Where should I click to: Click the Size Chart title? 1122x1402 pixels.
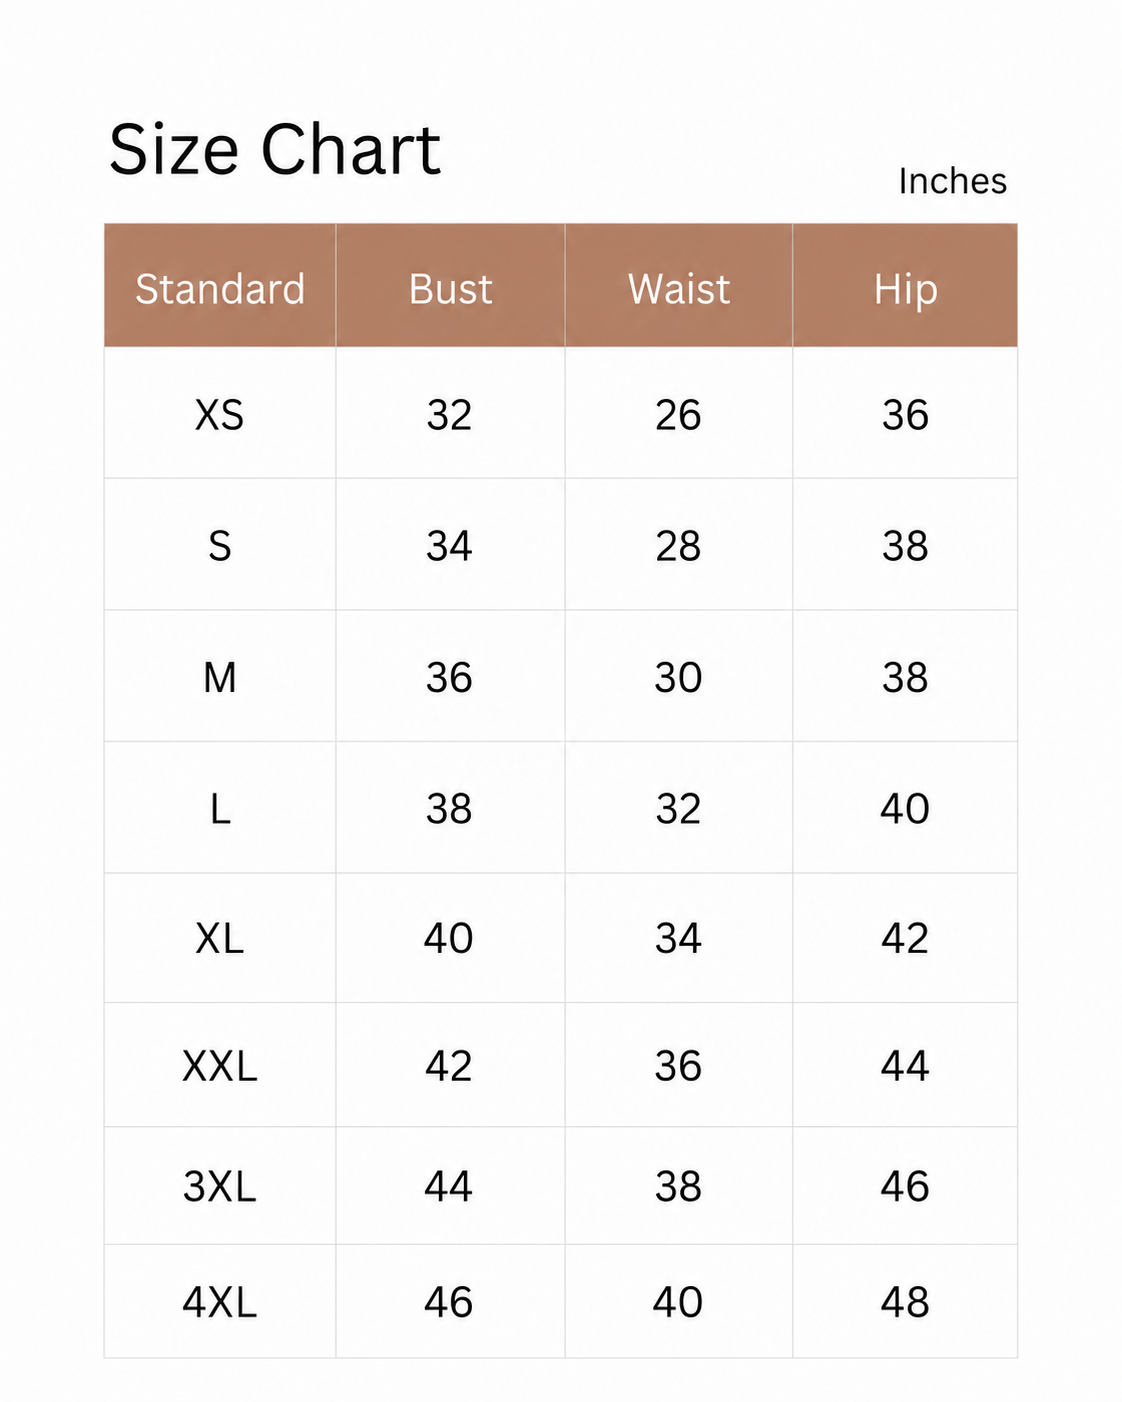pyautogui.click(x=274, y=150)
